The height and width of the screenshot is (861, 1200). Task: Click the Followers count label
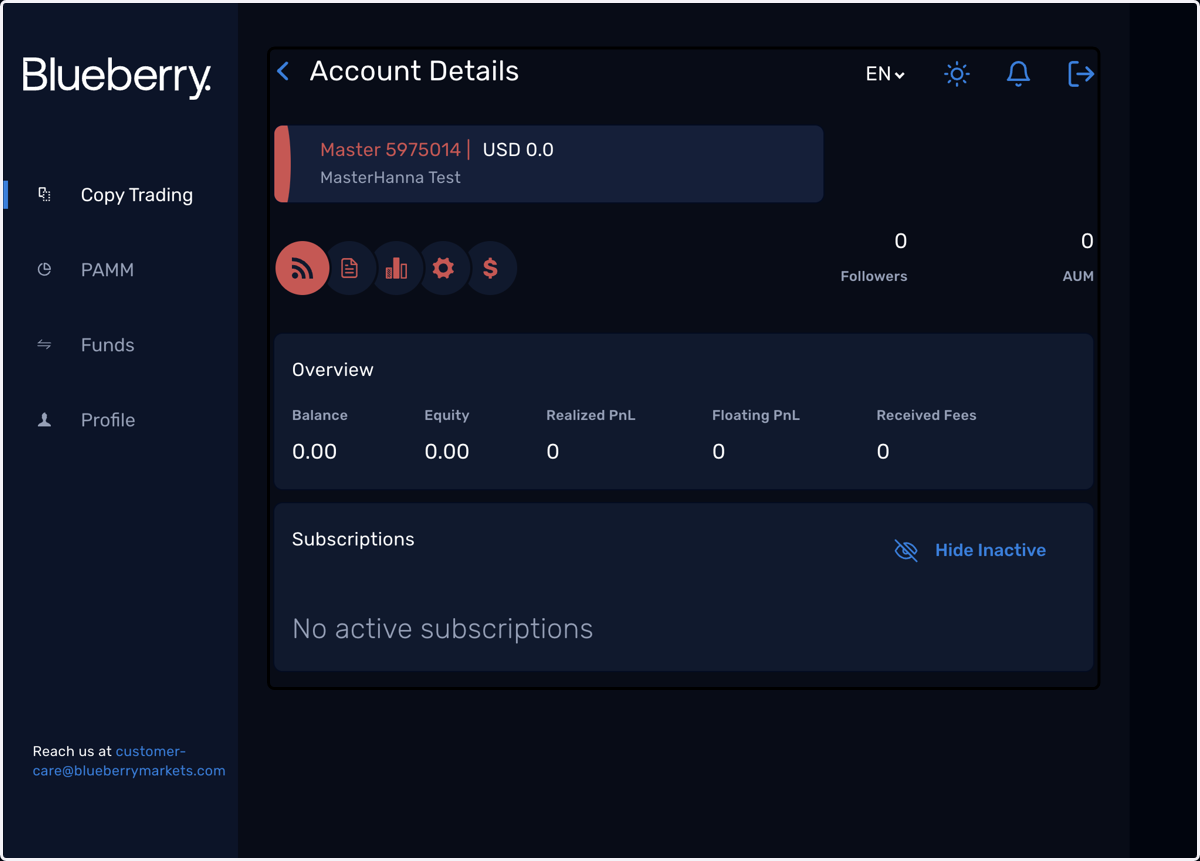click(874, 276)
